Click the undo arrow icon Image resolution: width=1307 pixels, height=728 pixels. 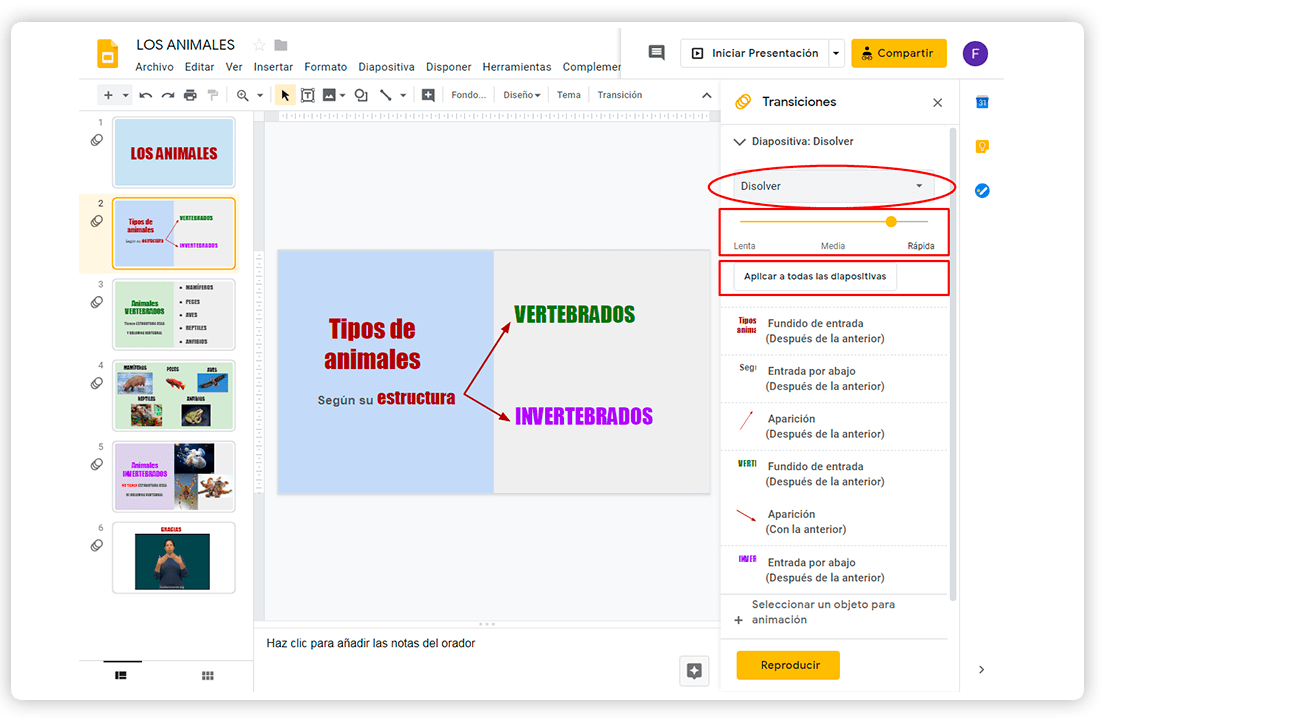click(146, 95)
